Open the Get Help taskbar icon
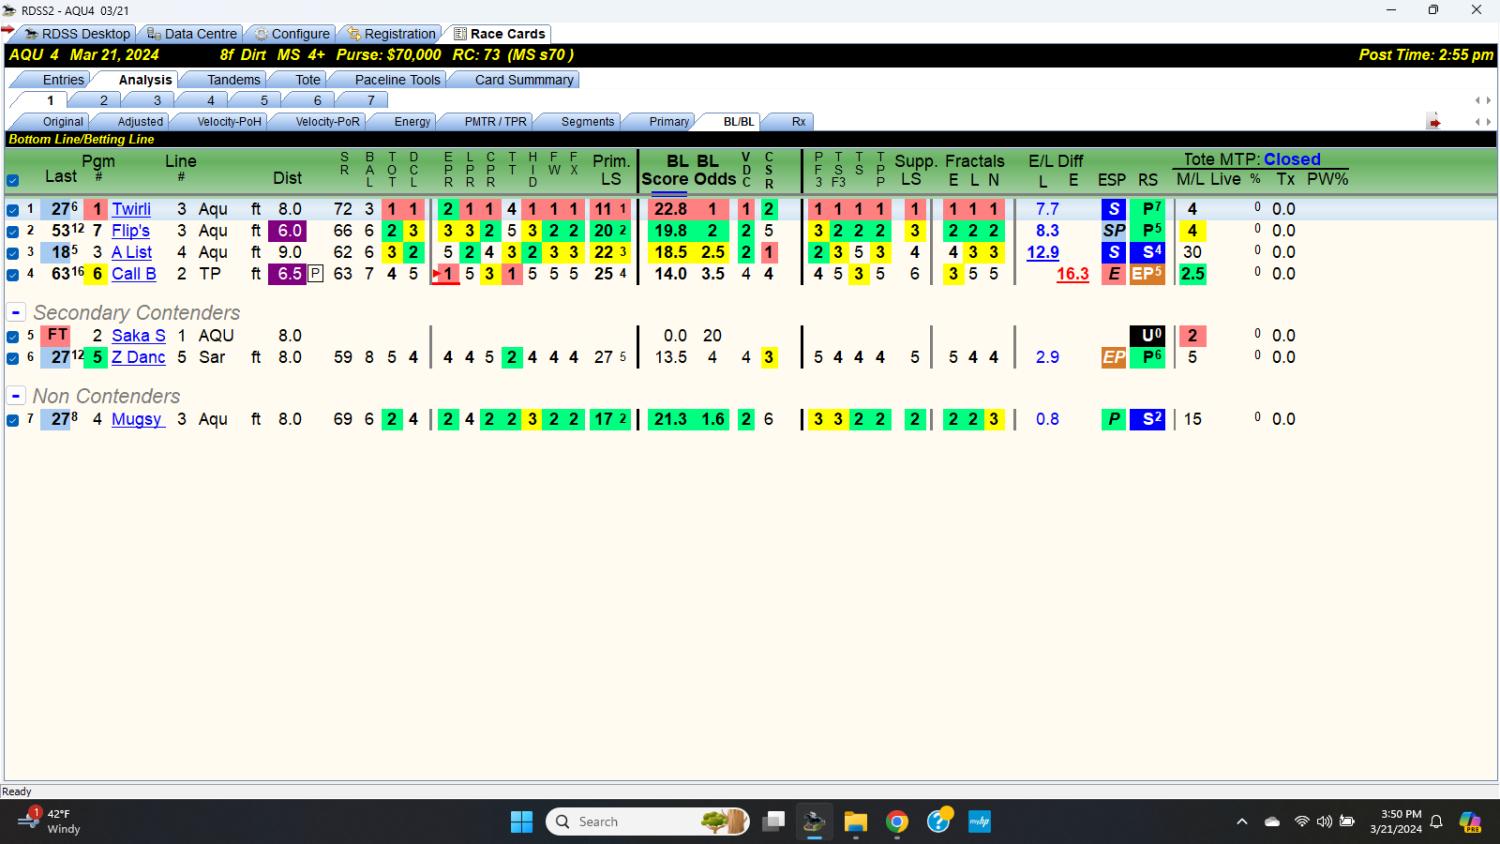 click(x=938, y=822)
